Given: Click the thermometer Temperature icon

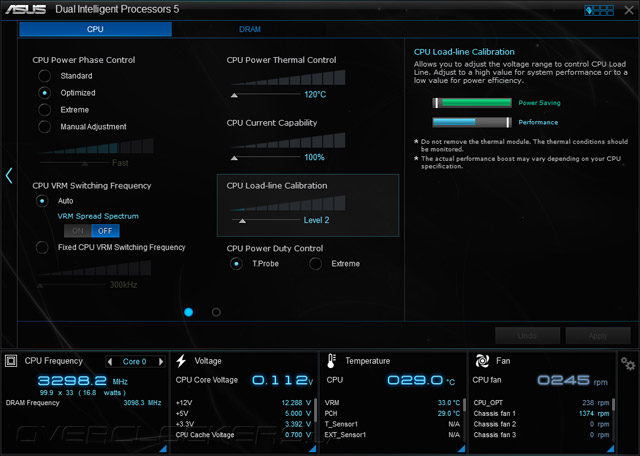Looking at the screenshot, I should click(331, 361).
